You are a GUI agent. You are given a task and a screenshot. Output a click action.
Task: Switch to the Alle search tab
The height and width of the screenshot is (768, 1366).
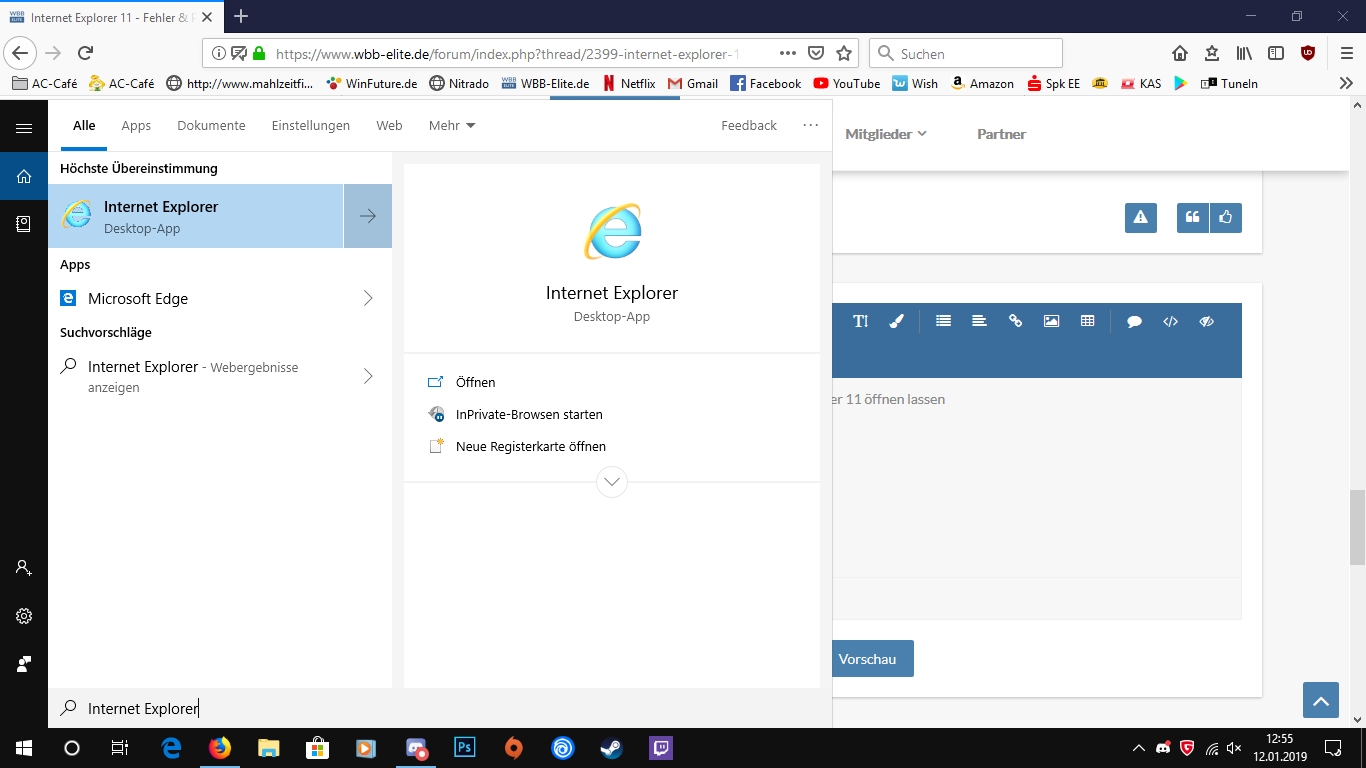coord(84,125)
